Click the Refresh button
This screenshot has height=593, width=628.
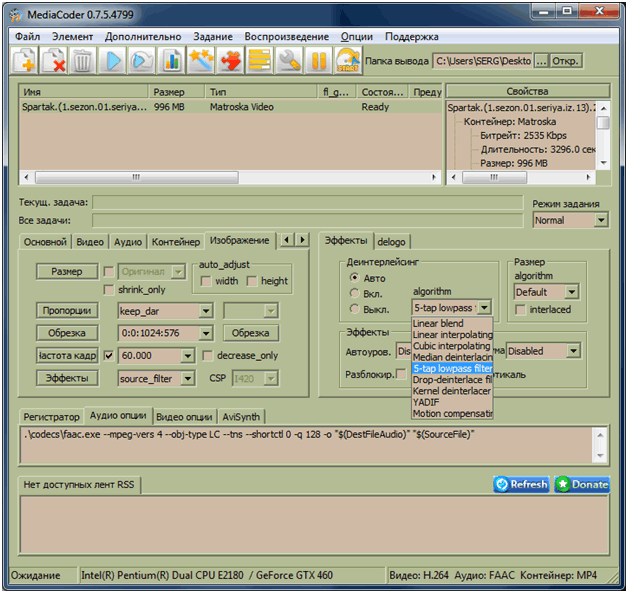521,484
